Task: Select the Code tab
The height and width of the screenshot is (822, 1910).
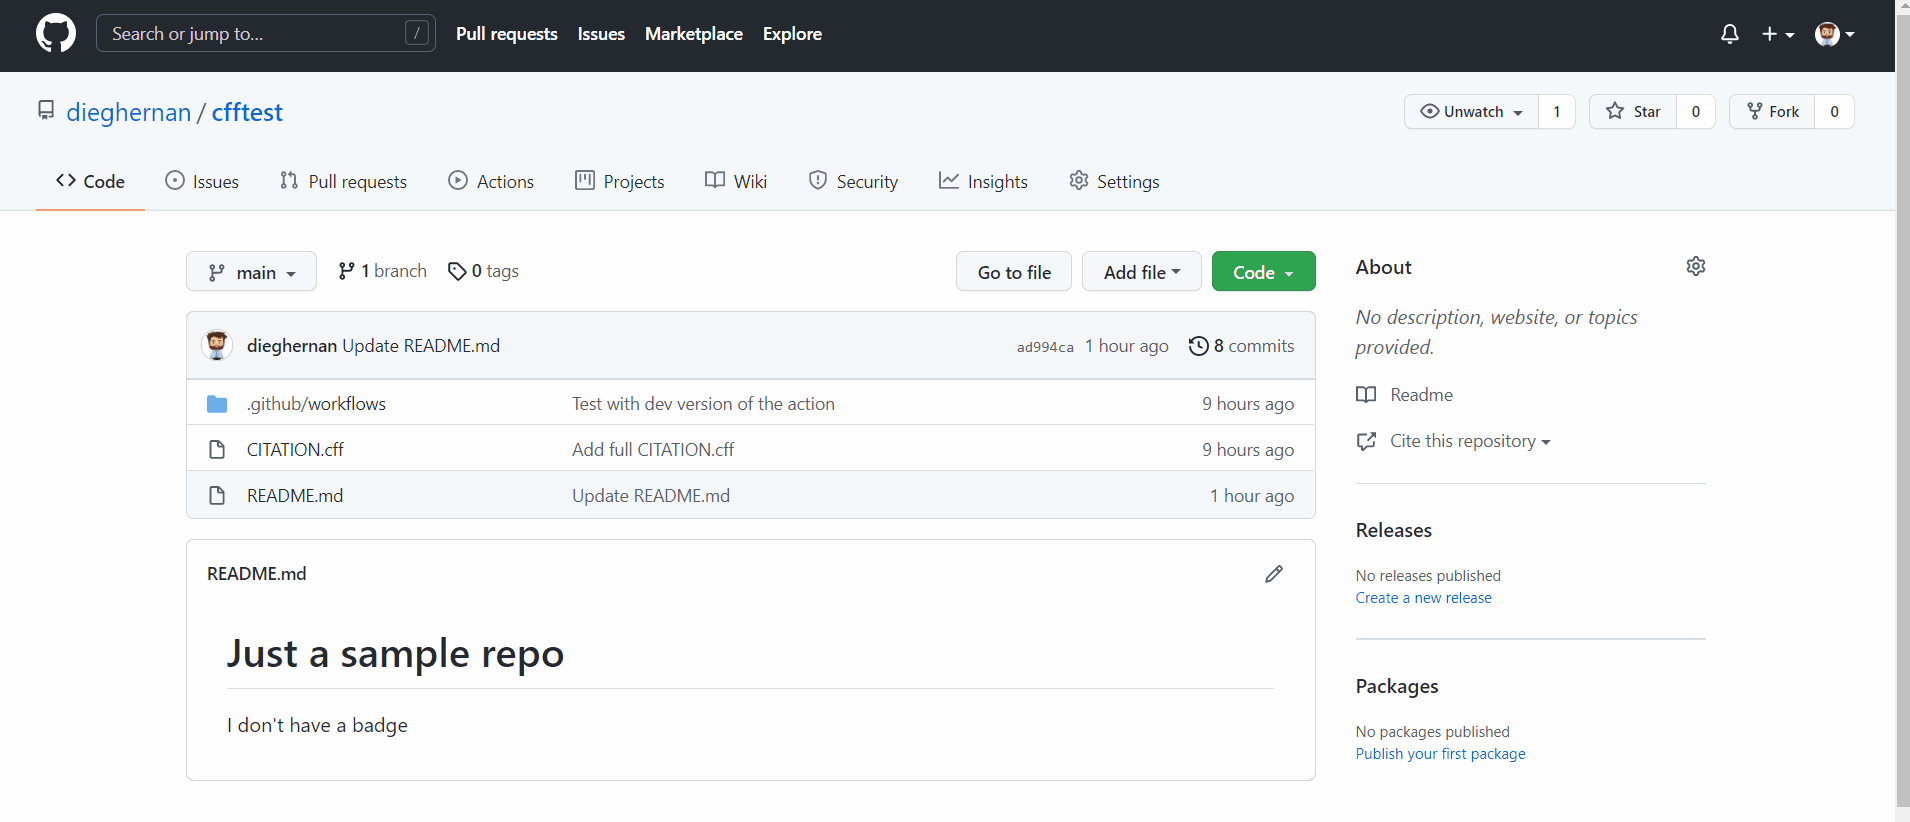Action: 90,181
